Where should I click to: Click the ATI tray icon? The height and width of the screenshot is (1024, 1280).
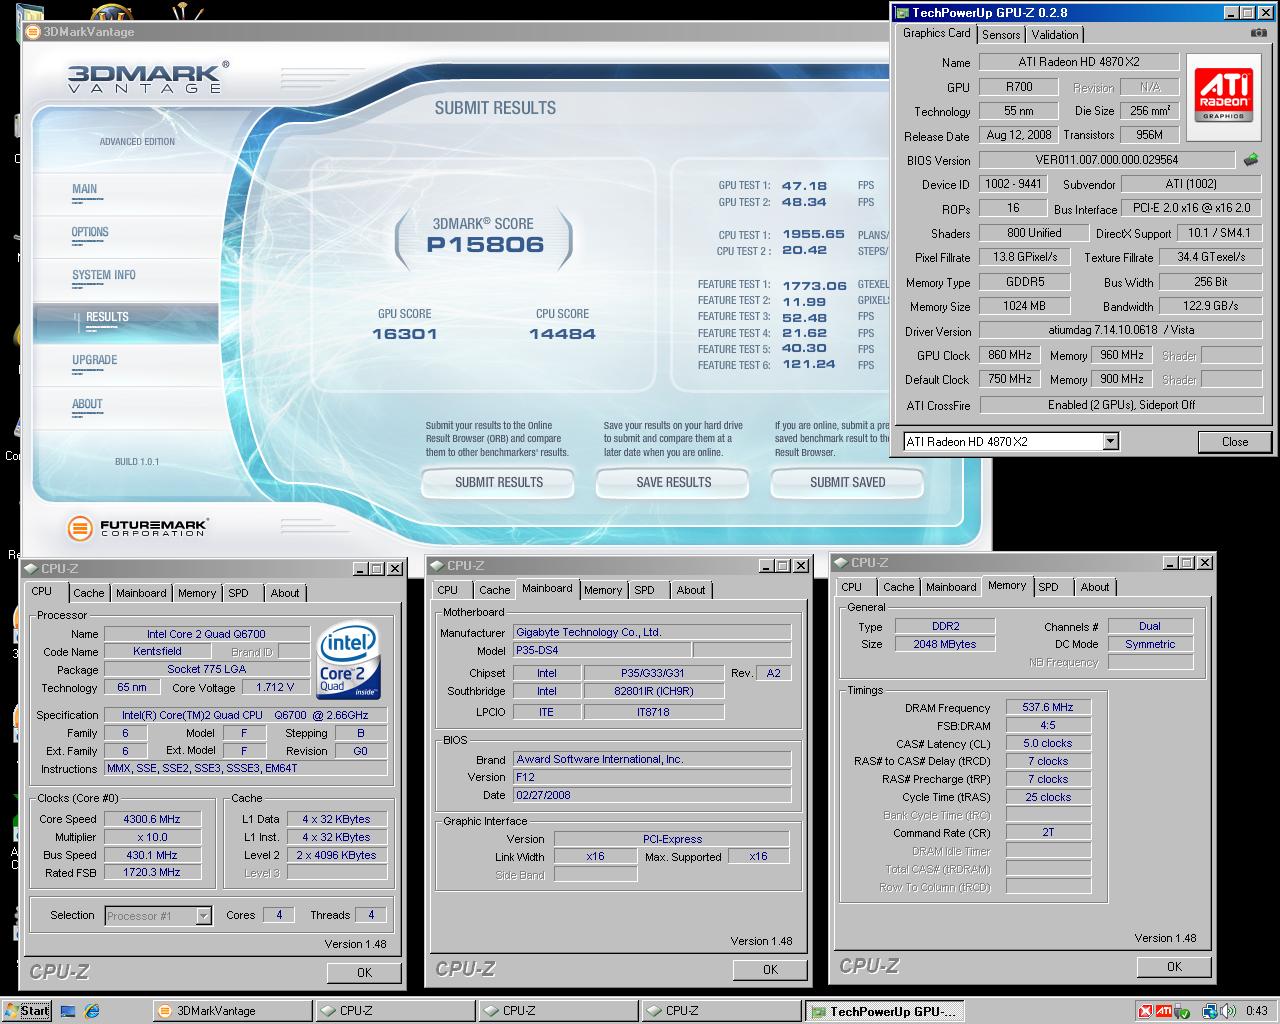tap(1164, 1011)
